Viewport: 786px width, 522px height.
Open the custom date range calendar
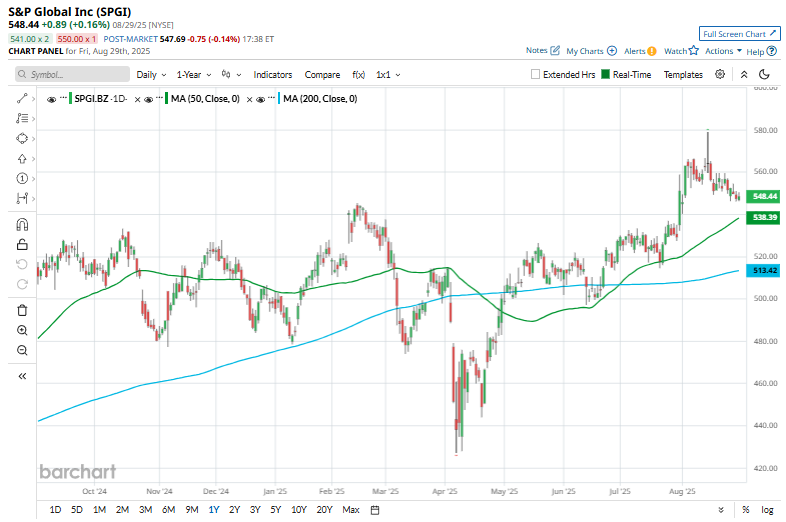tap(375, 510)
